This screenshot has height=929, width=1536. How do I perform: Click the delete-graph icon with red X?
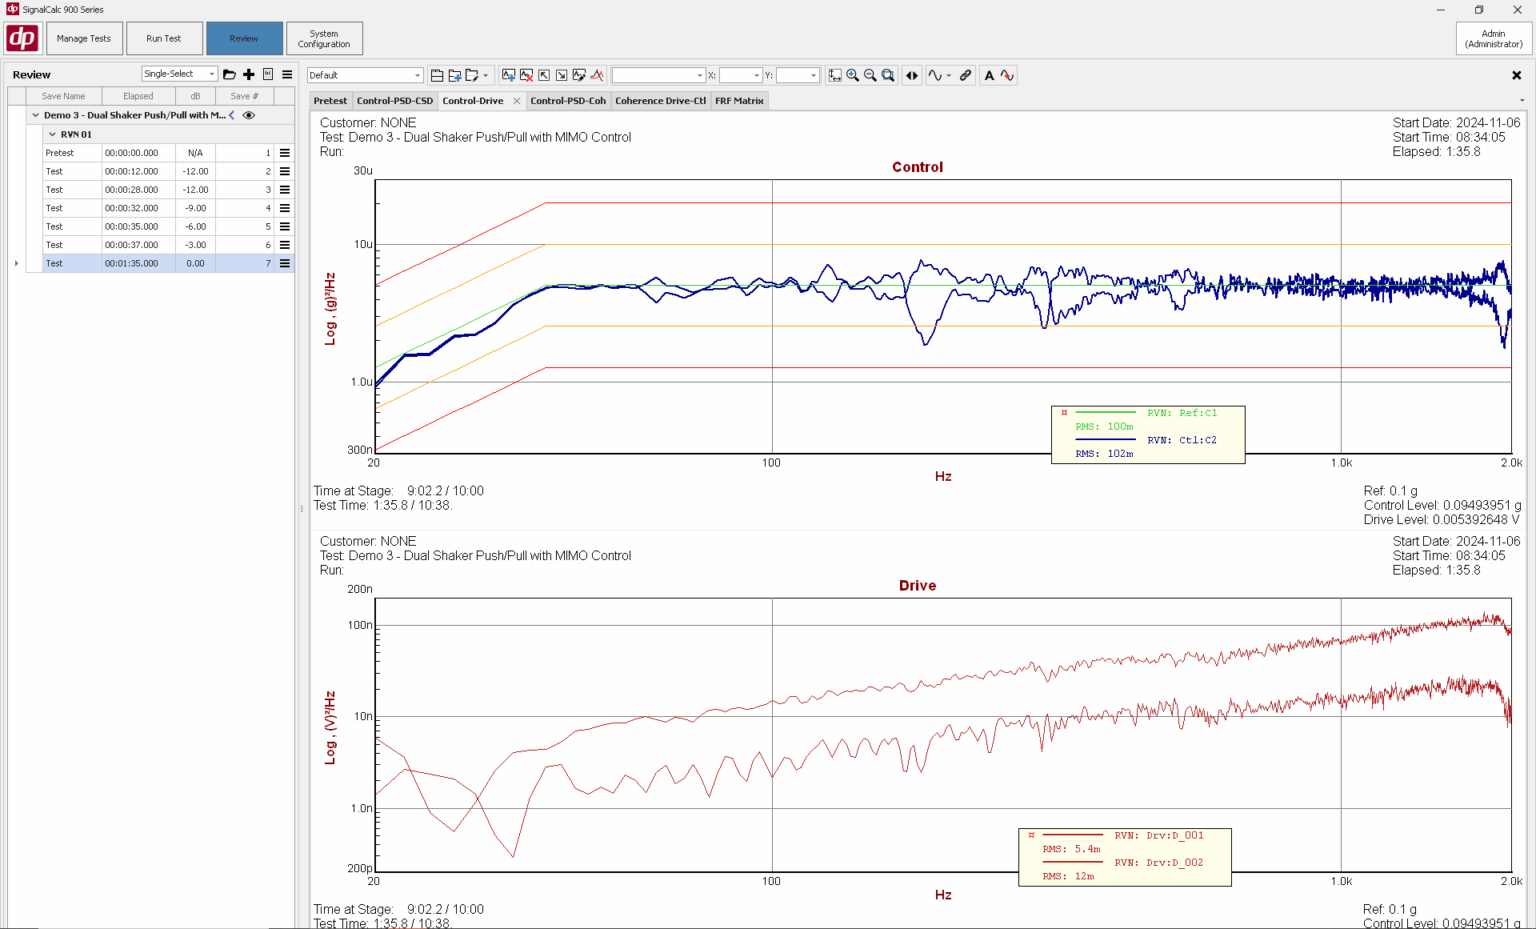[x=526, y=75]
